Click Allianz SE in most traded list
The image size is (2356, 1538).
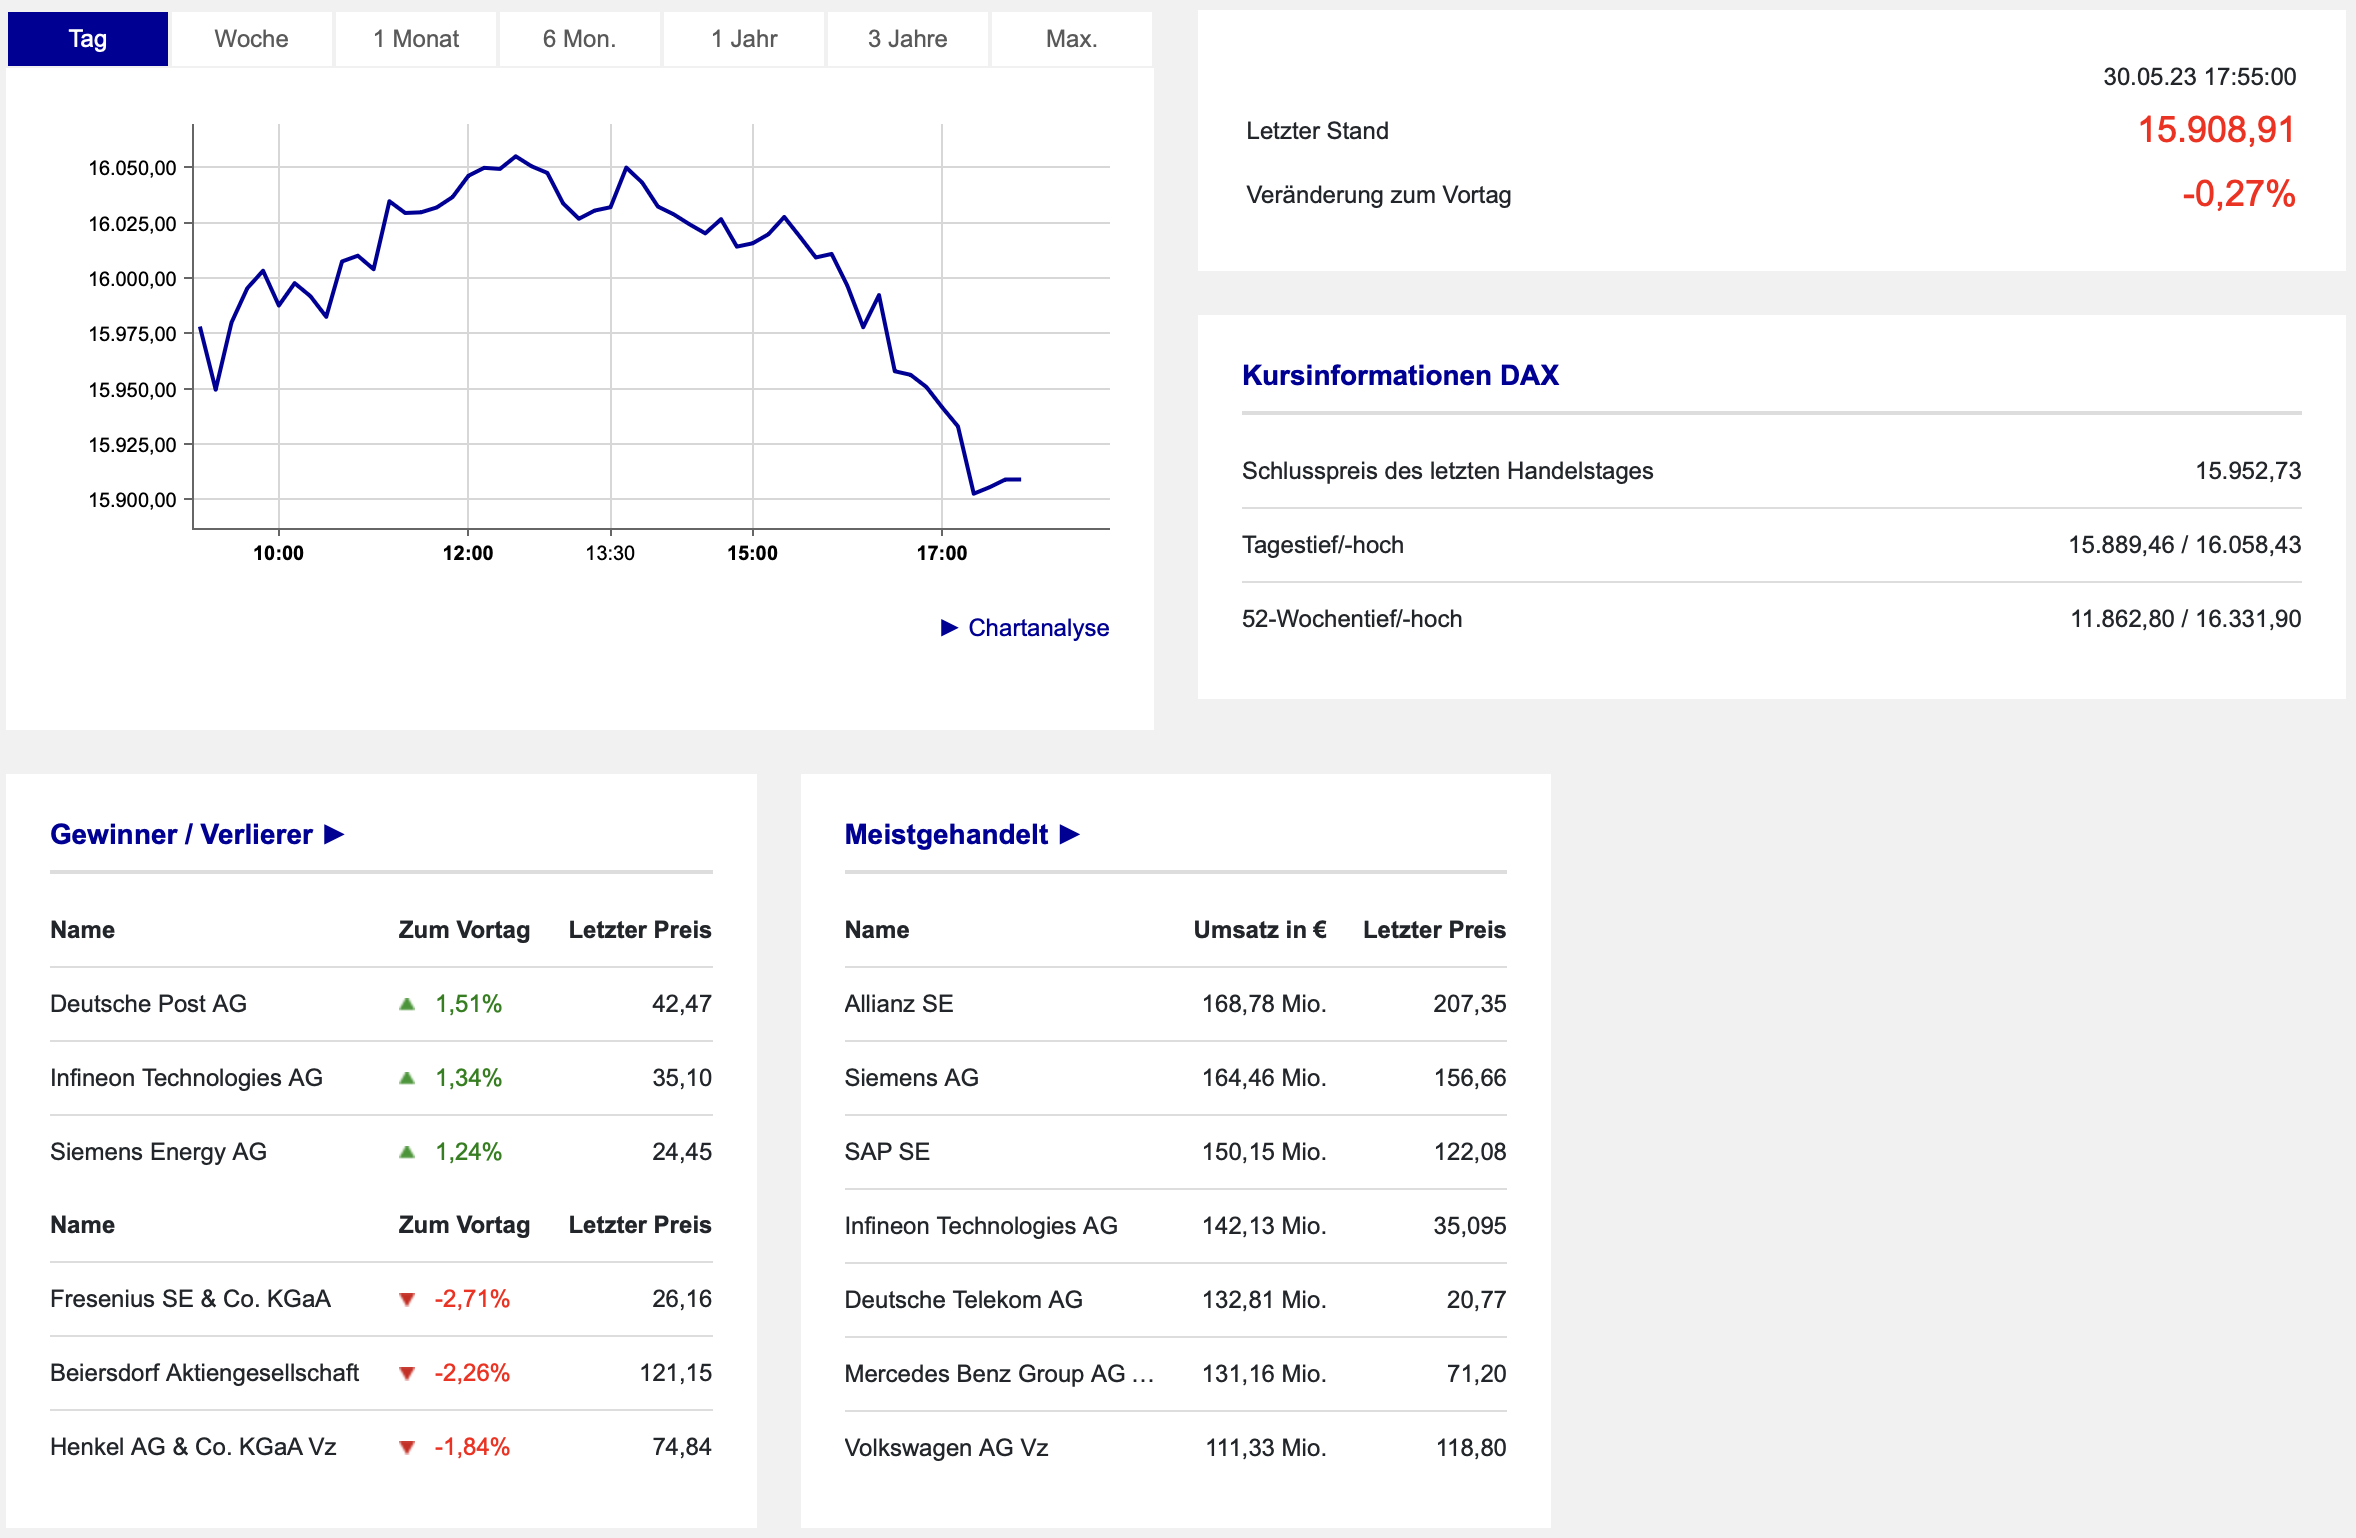899,1004
